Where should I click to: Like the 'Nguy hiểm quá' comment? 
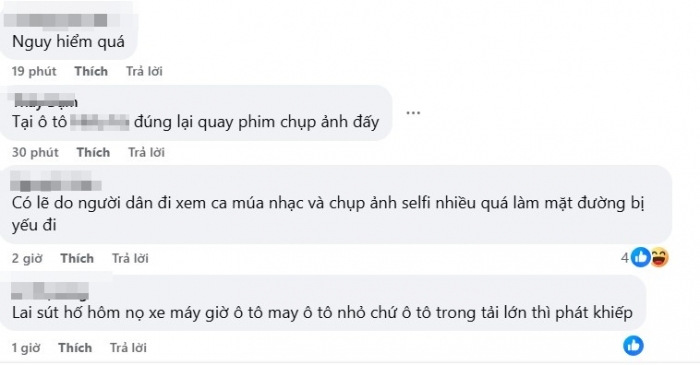91,71
